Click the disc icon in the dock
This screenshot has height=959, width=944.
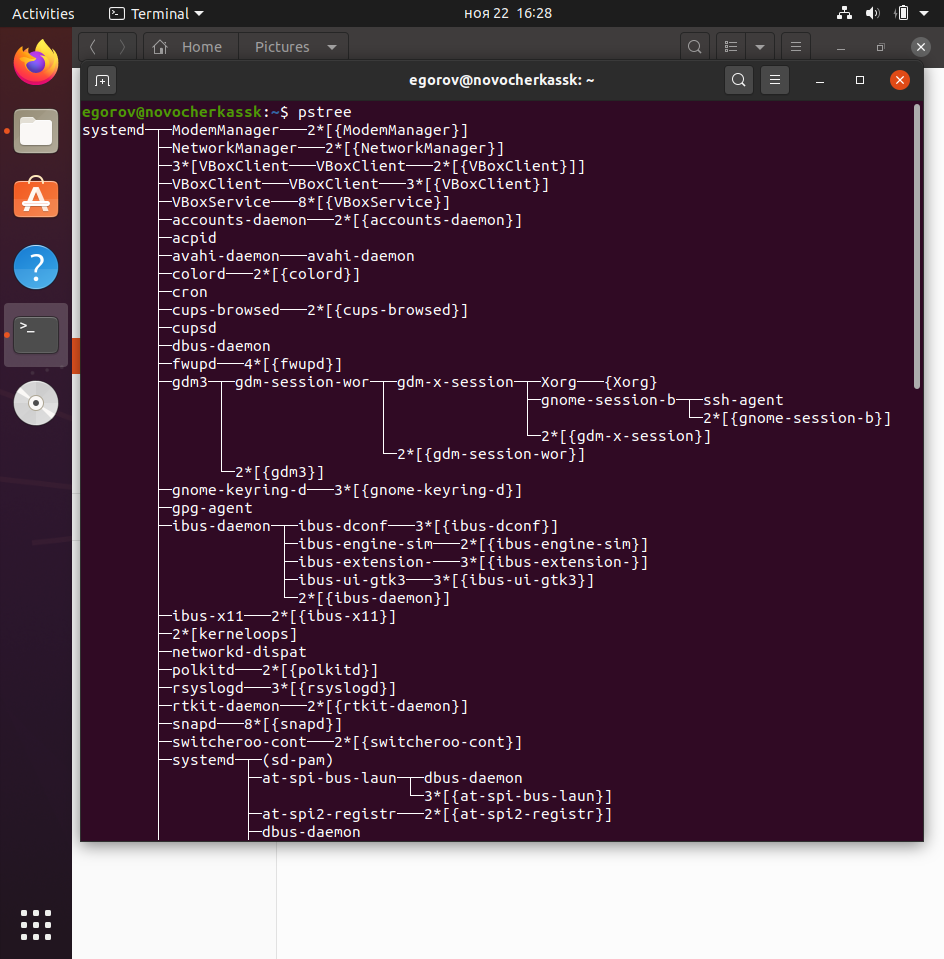[36, 403]
